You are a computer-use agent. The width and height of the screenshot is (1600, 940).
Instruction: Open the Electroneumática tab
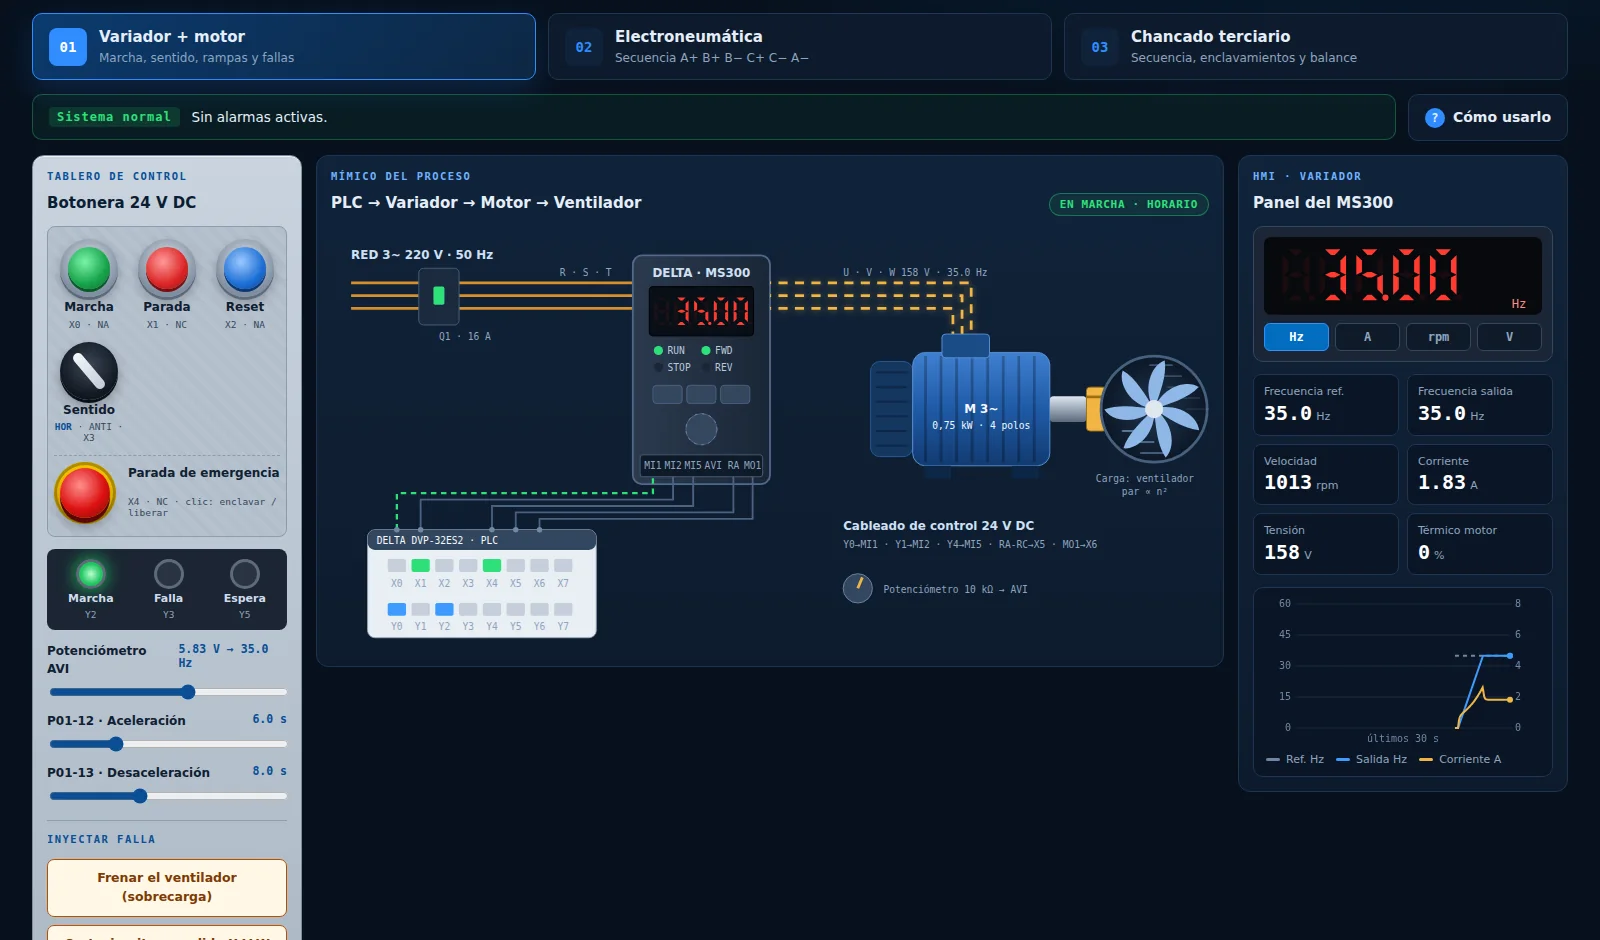pyautogui.click(x=799, y=46)
